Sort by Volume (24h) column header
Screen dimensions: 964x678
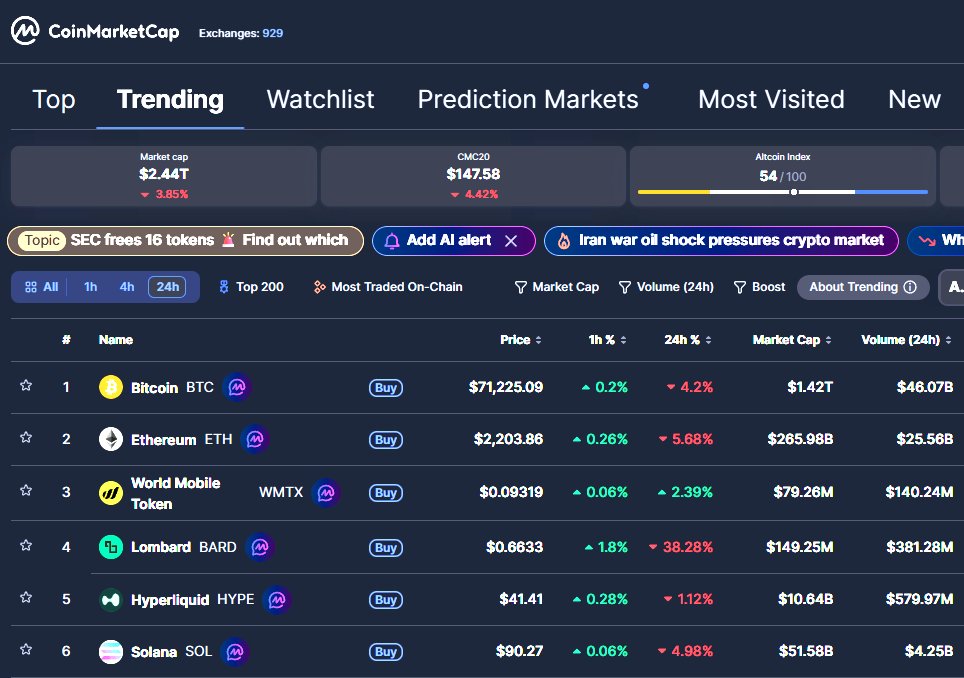click(907, 340)
